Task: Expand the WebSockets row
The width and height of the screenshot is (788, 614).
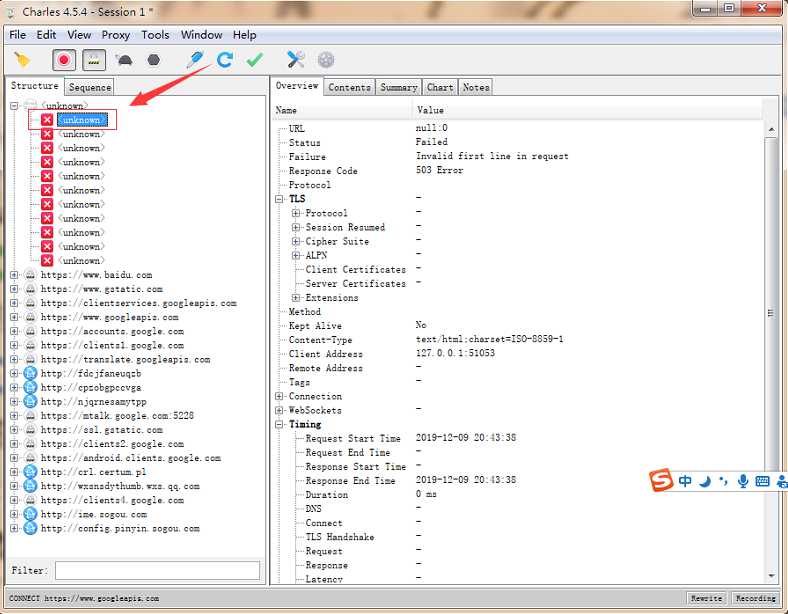Action: (279, 410)
